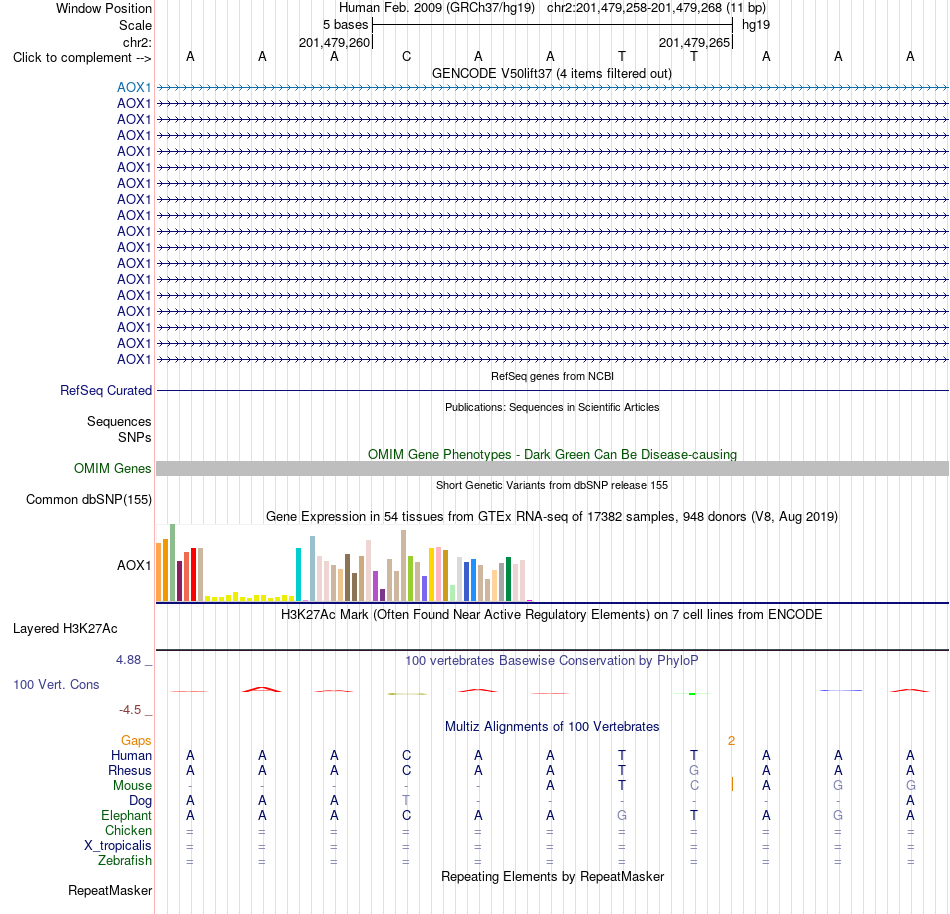Select the 'Click to complement -->' label
This screenshot has width=950, height=914.
click(x=82, y=58)
